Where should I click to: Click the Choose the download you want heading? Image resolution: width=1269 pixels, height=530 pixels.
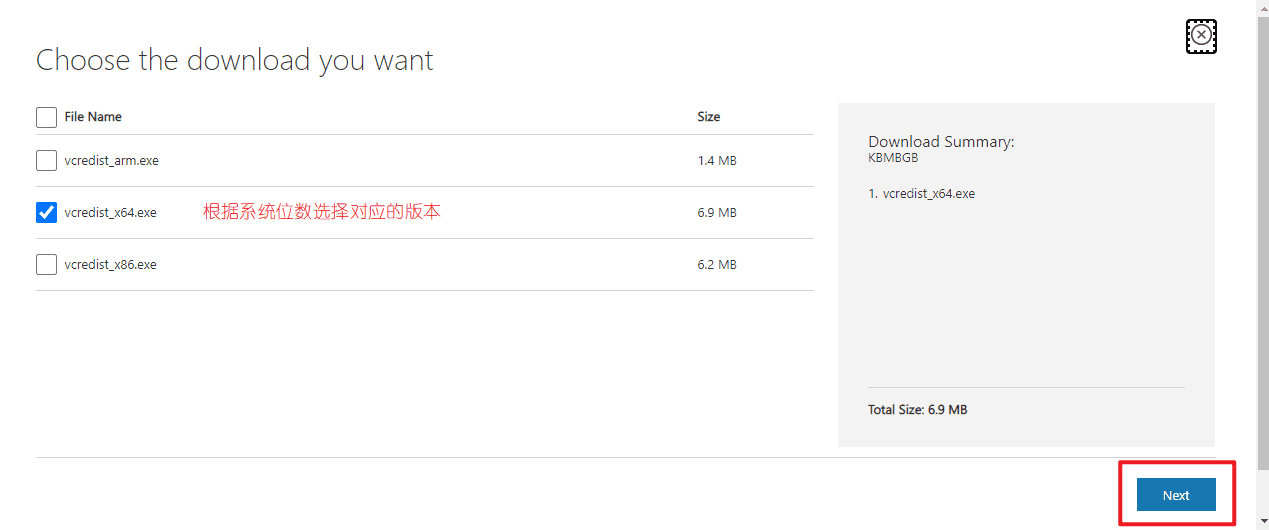pyautogui.click(x=235, y=60)
